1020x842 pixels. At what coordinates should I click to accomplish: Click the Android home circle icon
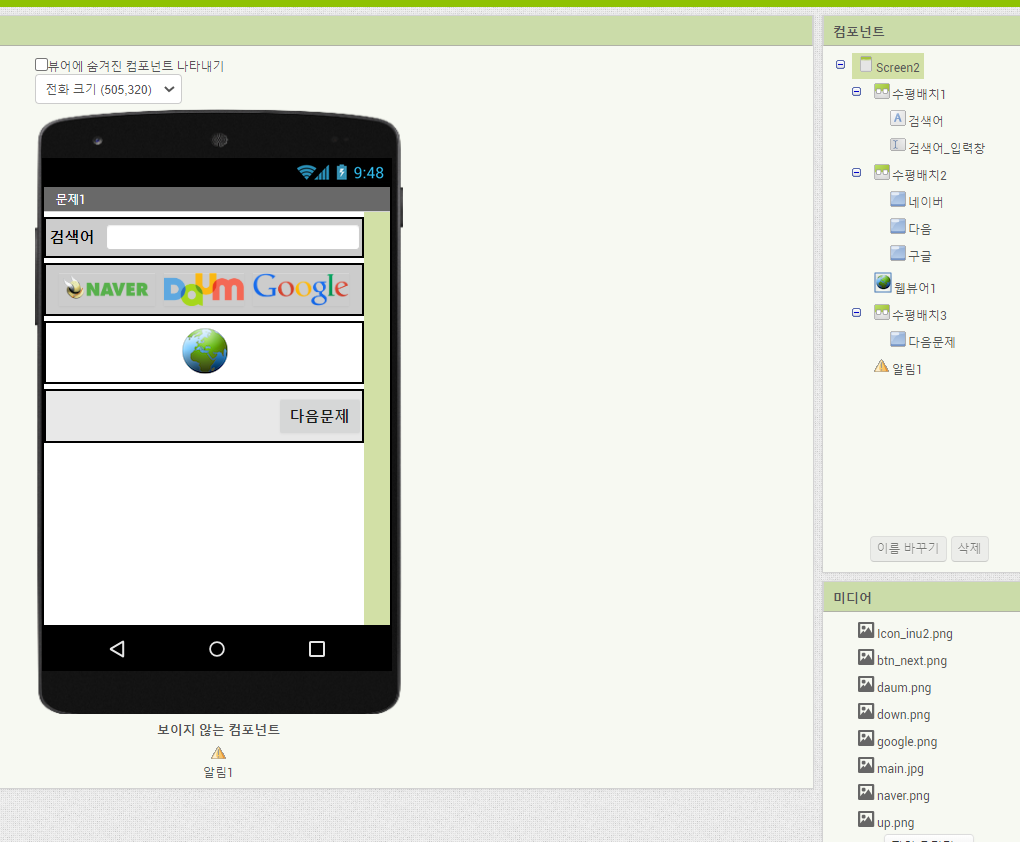[x=217, y=649]
